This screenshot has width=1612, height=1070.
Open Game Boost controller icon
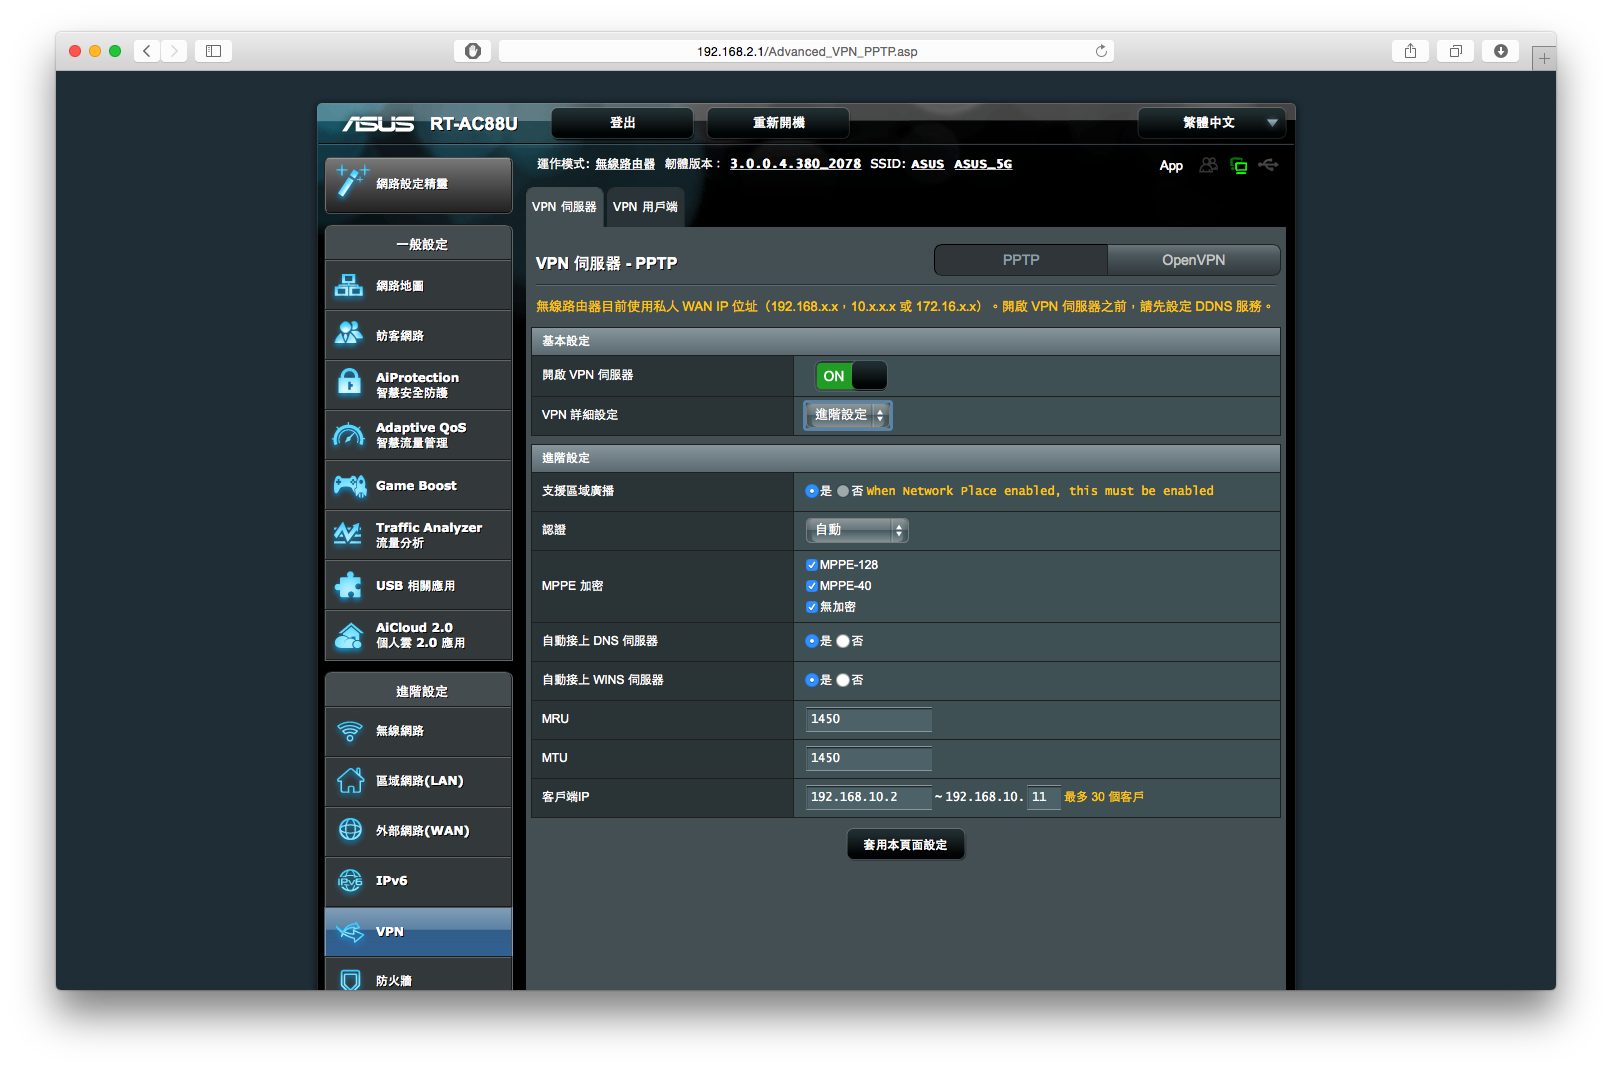point(350,486)
